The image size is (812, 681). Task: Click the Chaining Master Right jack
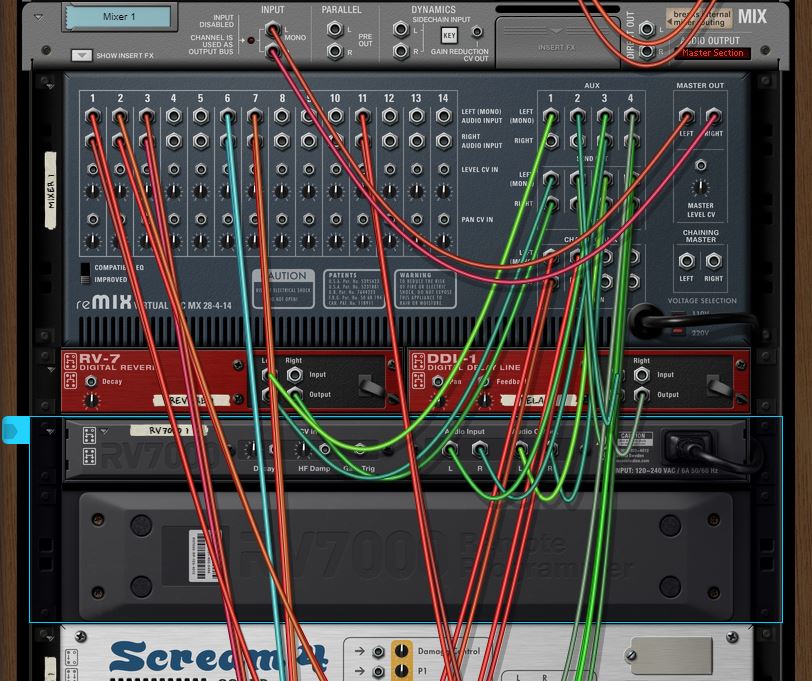[713, 260]
